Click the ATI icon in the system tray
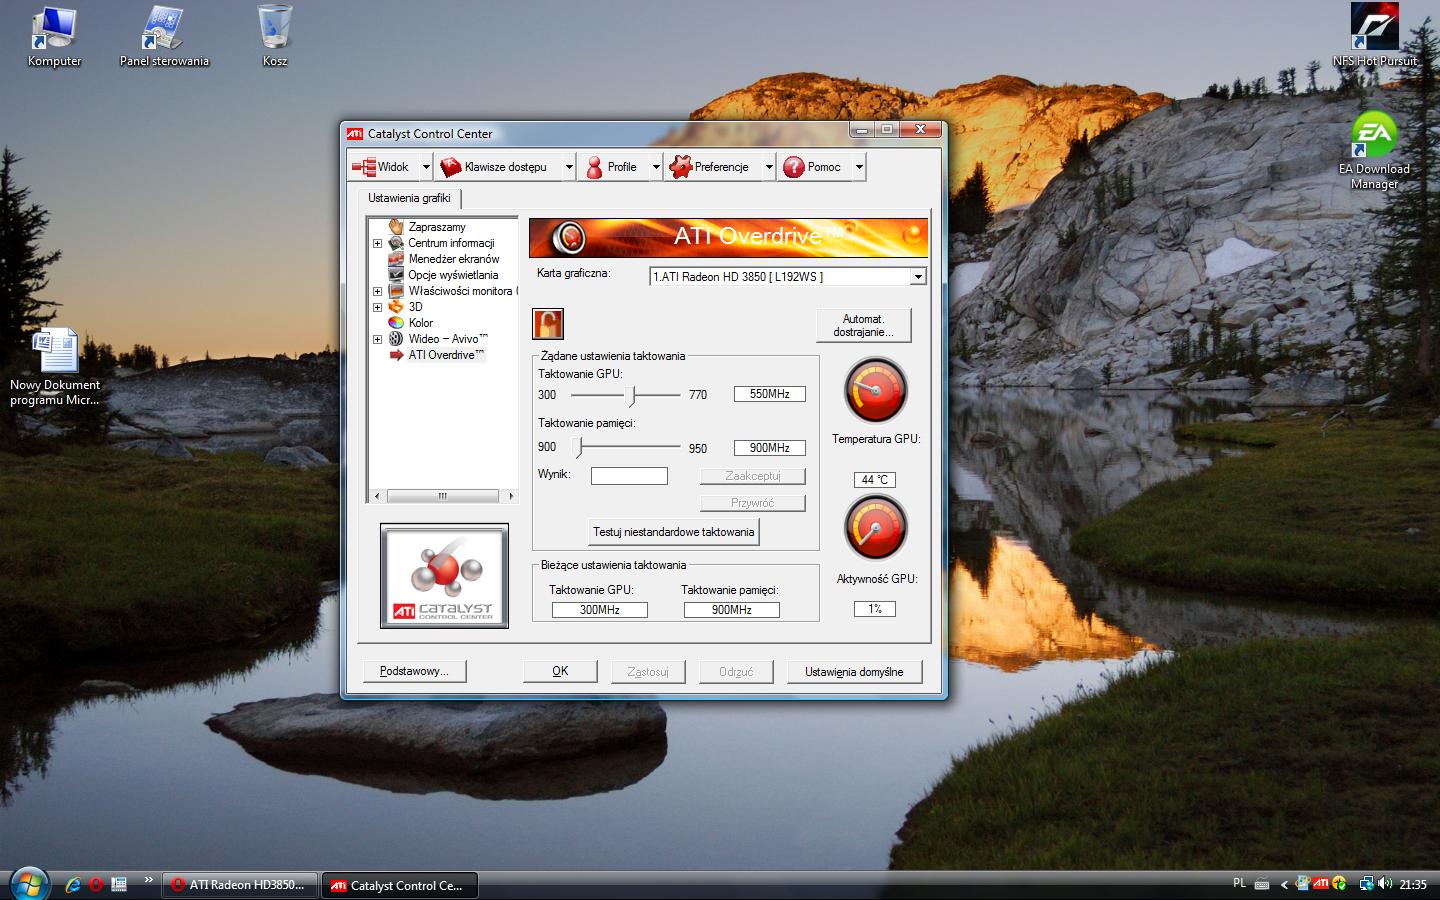The width and height of the screenshot is (1440, 900). coord(1321,883)
